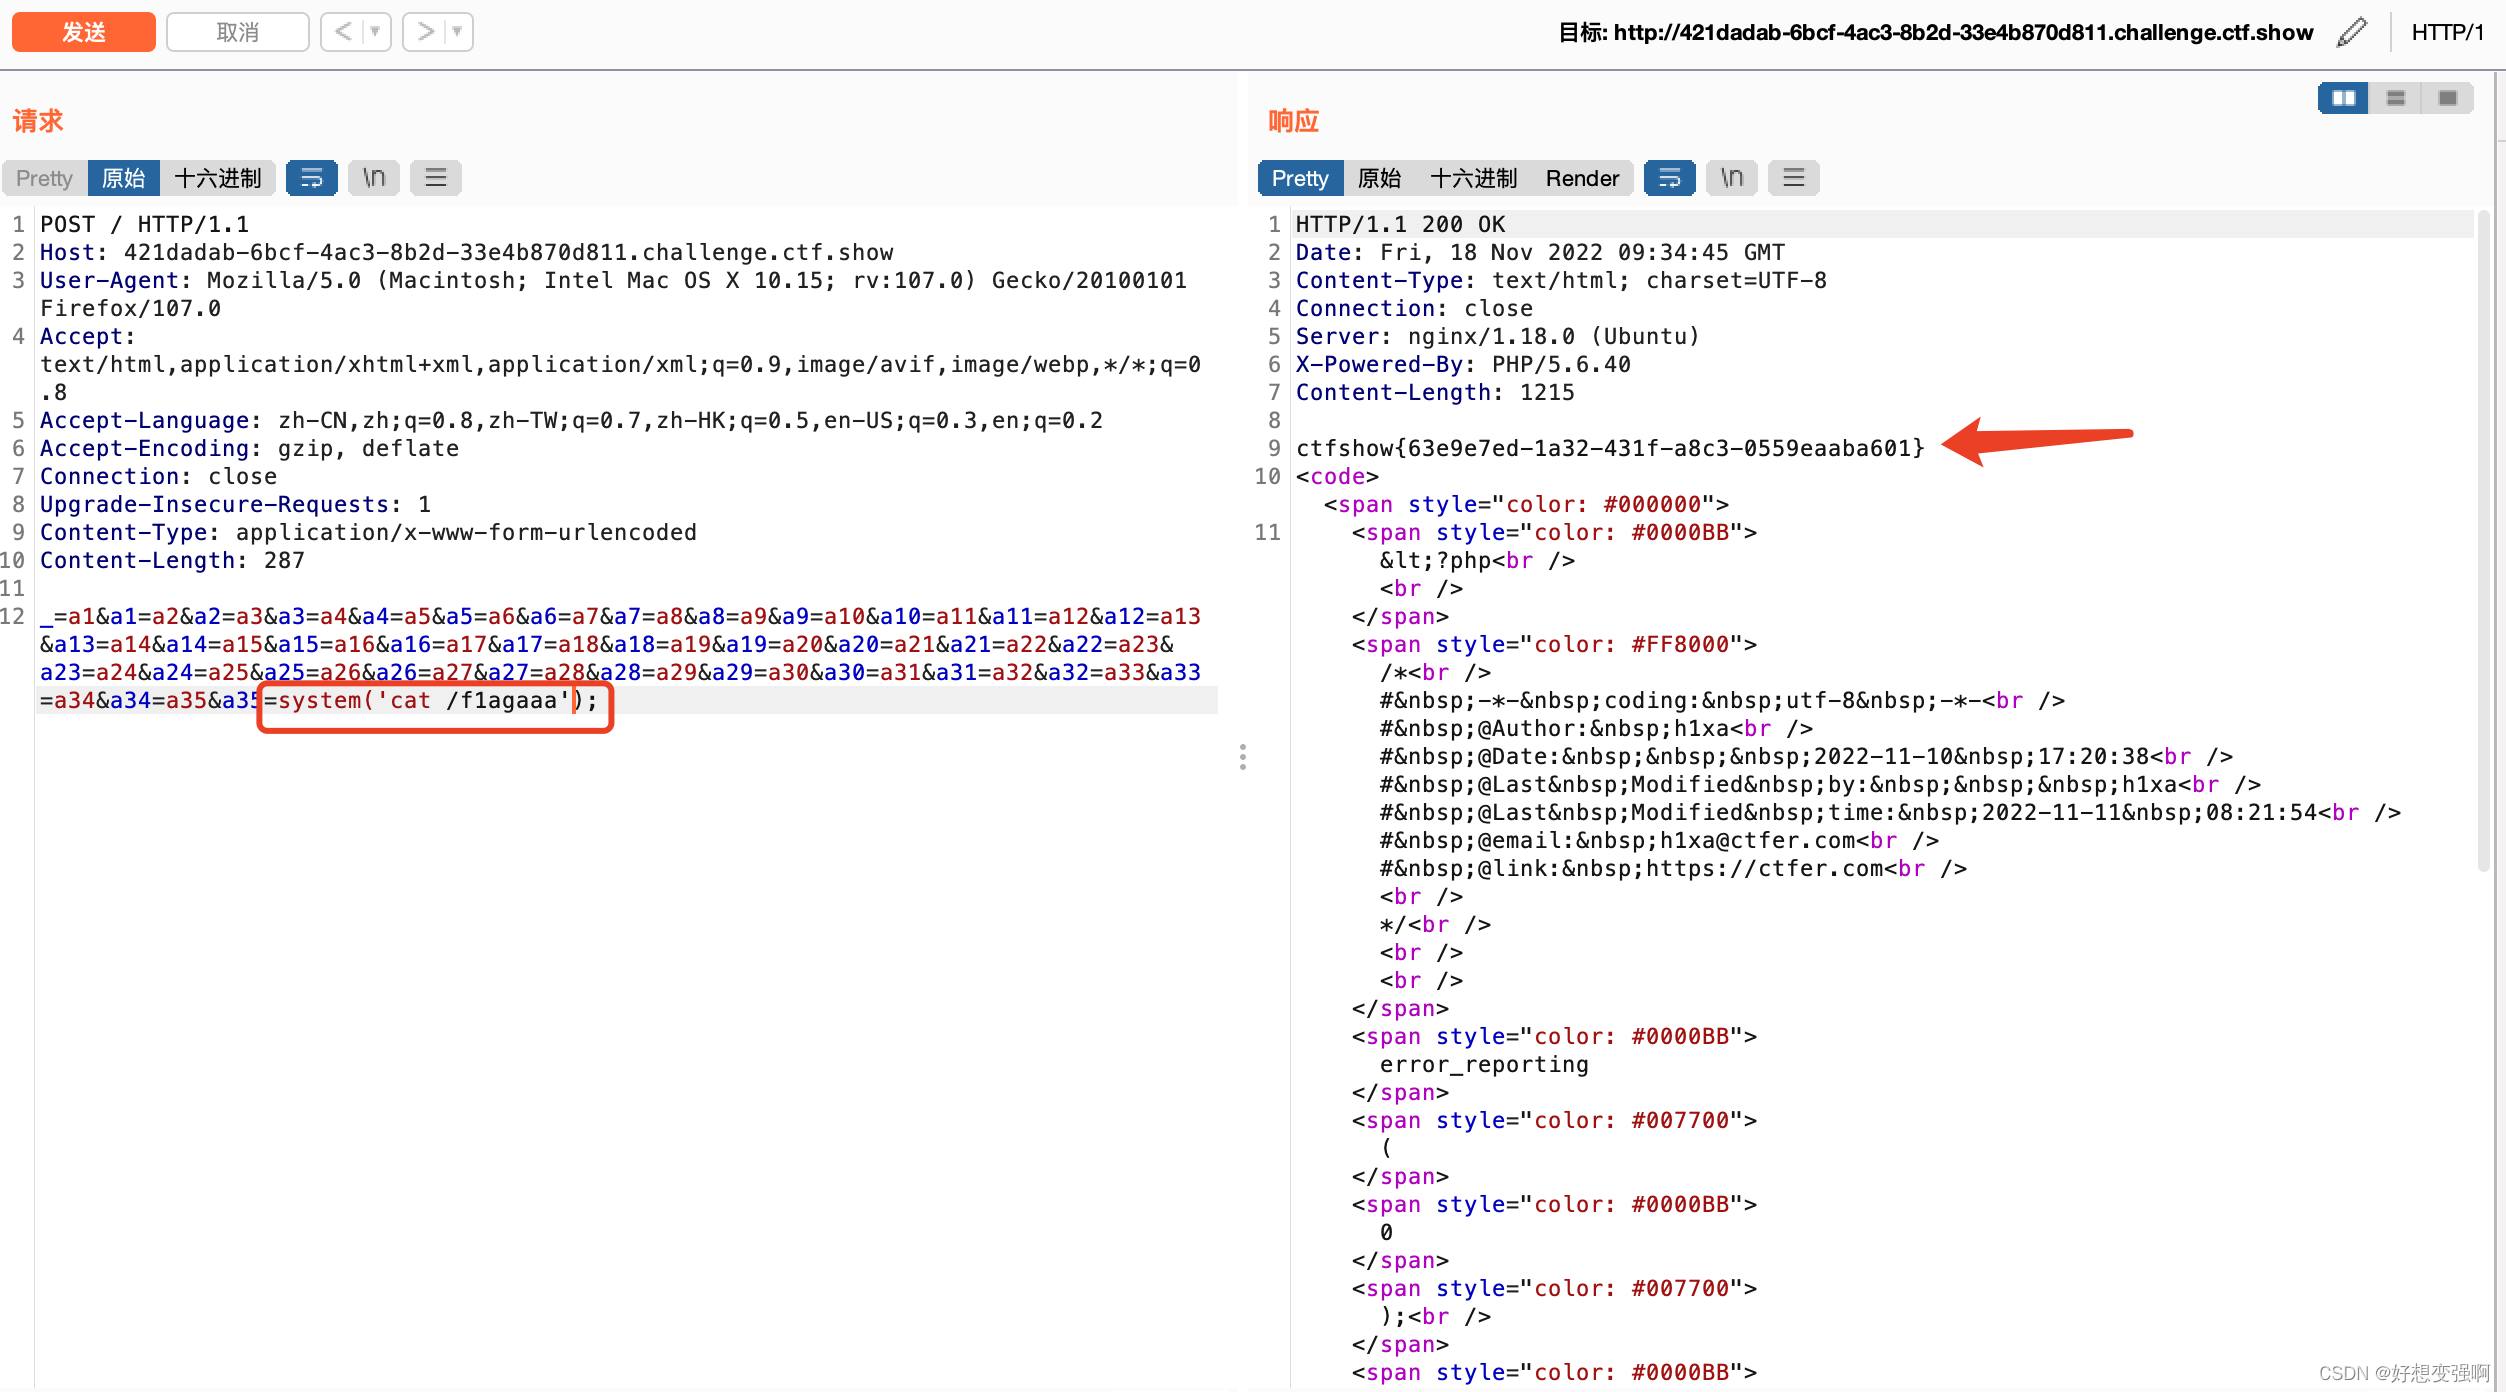Click the word-wrap icon in request panel
The width and height of the screenshot is (2506, 1392).
311,178
